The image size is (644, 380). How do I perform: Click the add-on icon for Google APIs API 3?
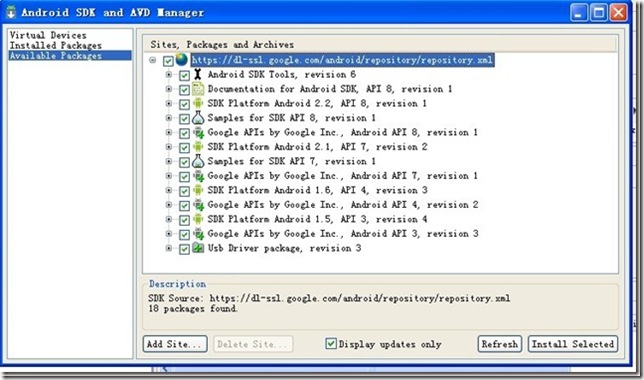click(198, 234)
